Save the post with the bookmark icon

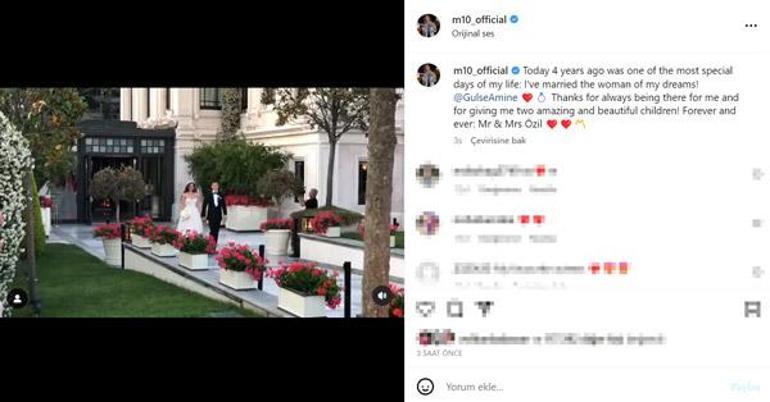(752, 309)
